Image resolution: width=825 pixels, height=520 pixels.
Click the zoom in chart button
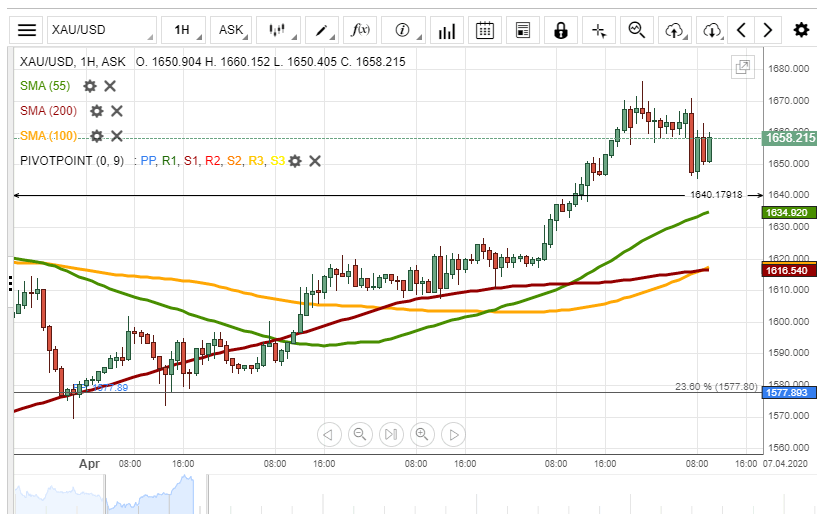pyautogui.click(x=422, y=434)
